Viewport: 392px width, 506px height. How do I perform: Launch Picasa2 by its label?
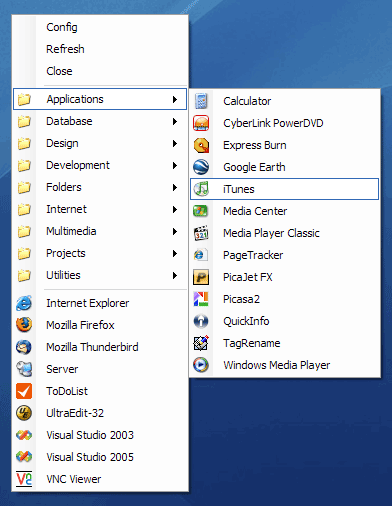(x=241, y=299)
